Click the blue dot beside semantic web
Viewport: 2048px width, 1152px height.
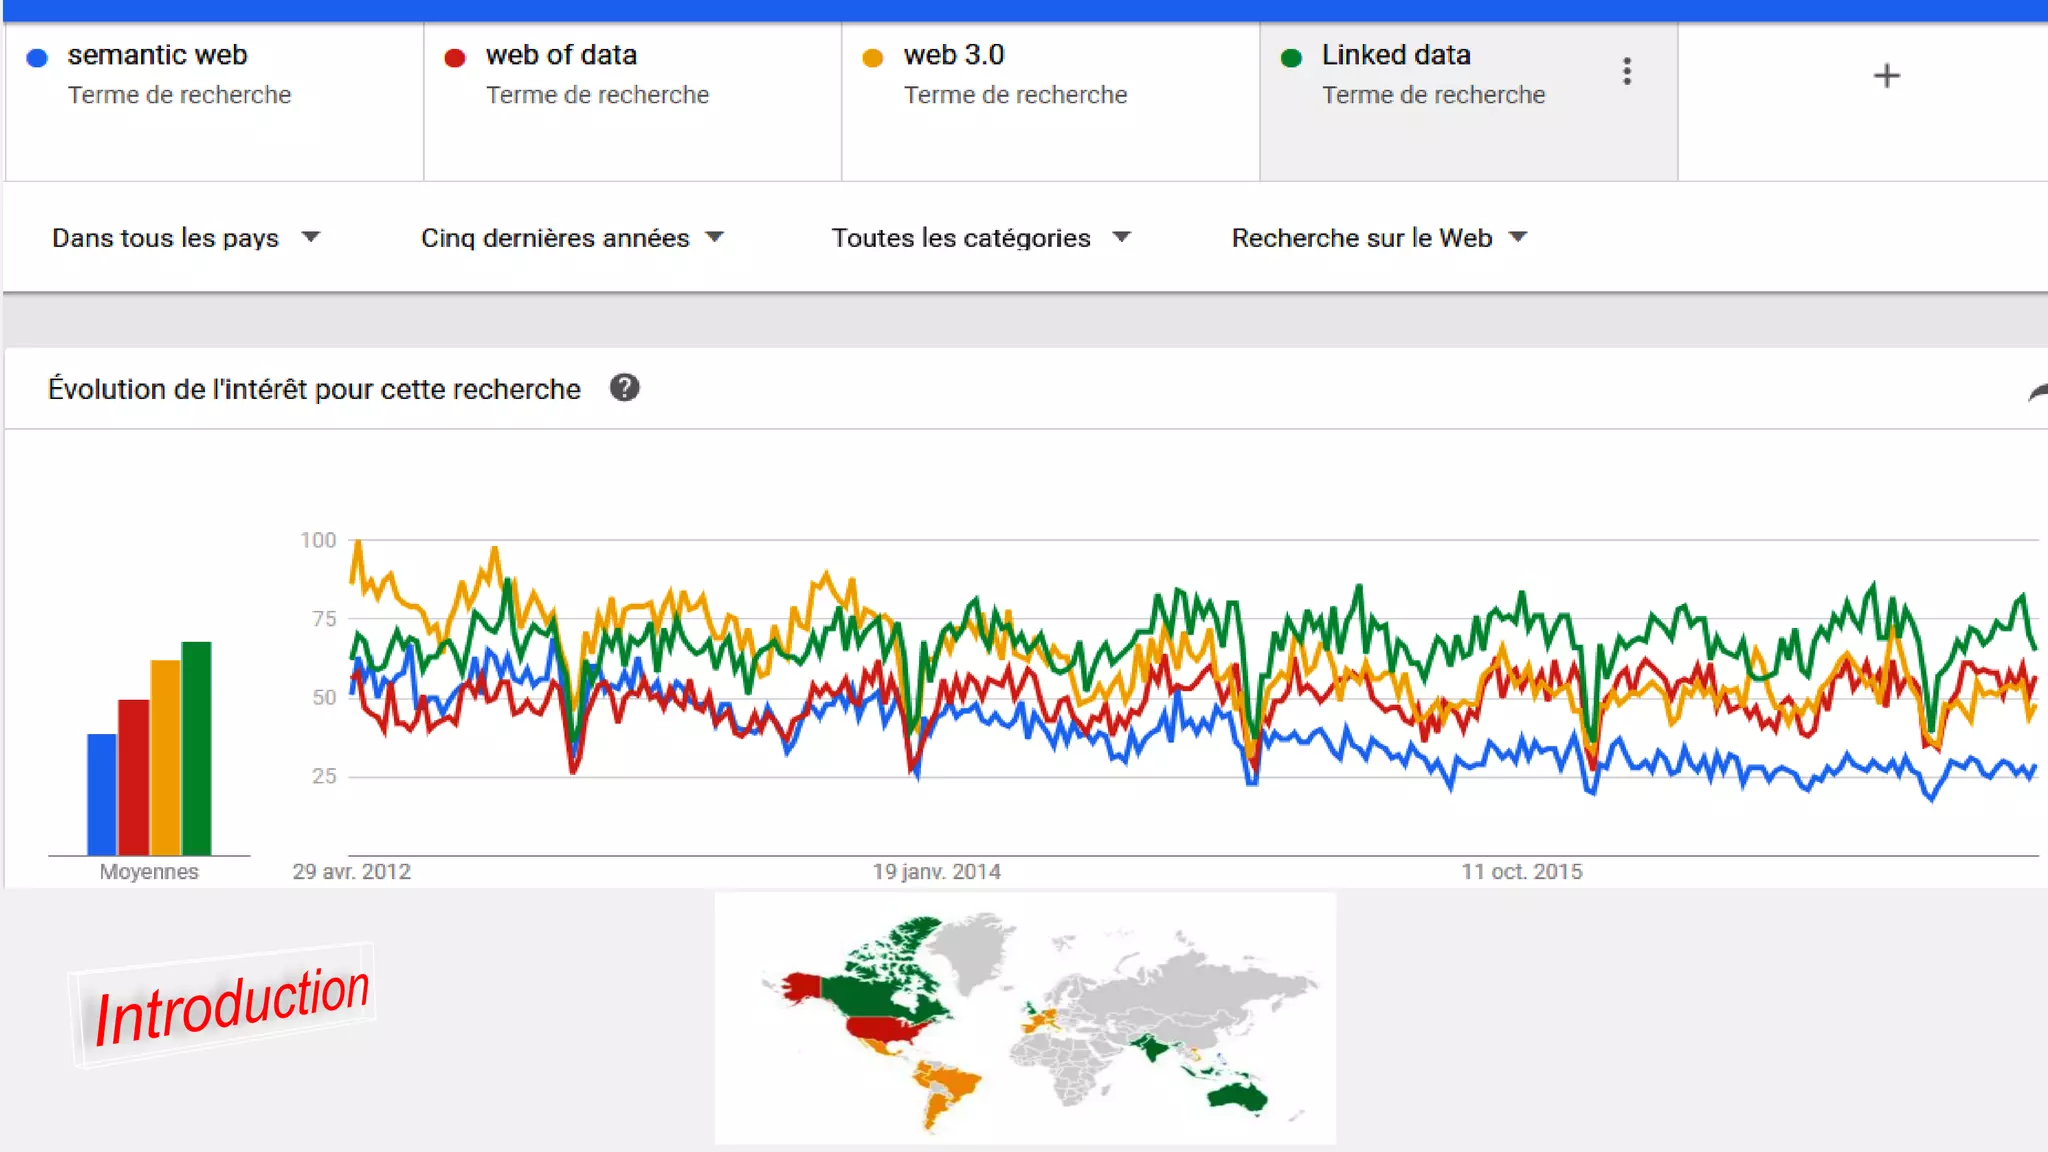[x=37, y=58]
